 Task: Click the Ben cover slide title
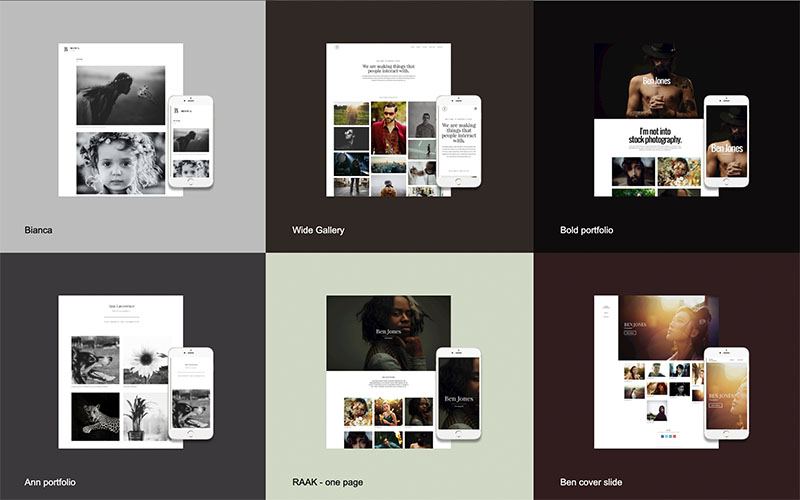click(591, 482)
